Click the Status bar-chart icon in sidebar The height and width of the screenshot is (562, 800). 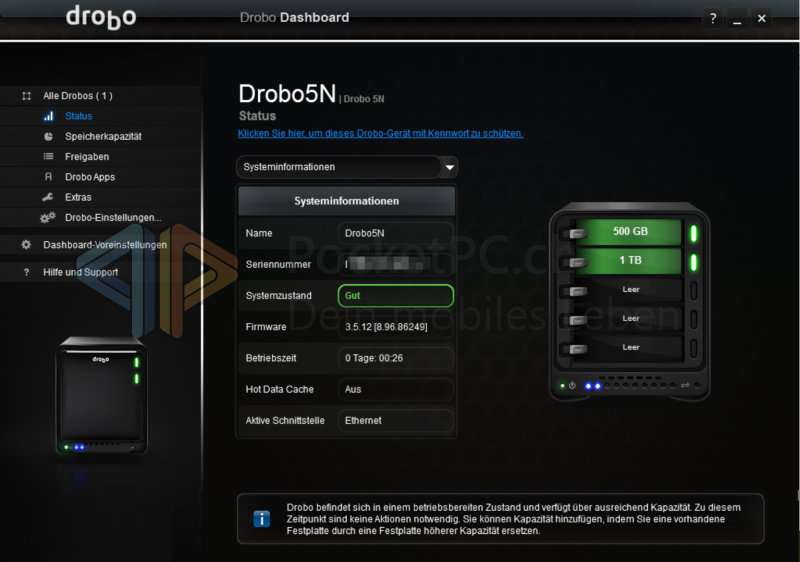click(x=48, y=116)
